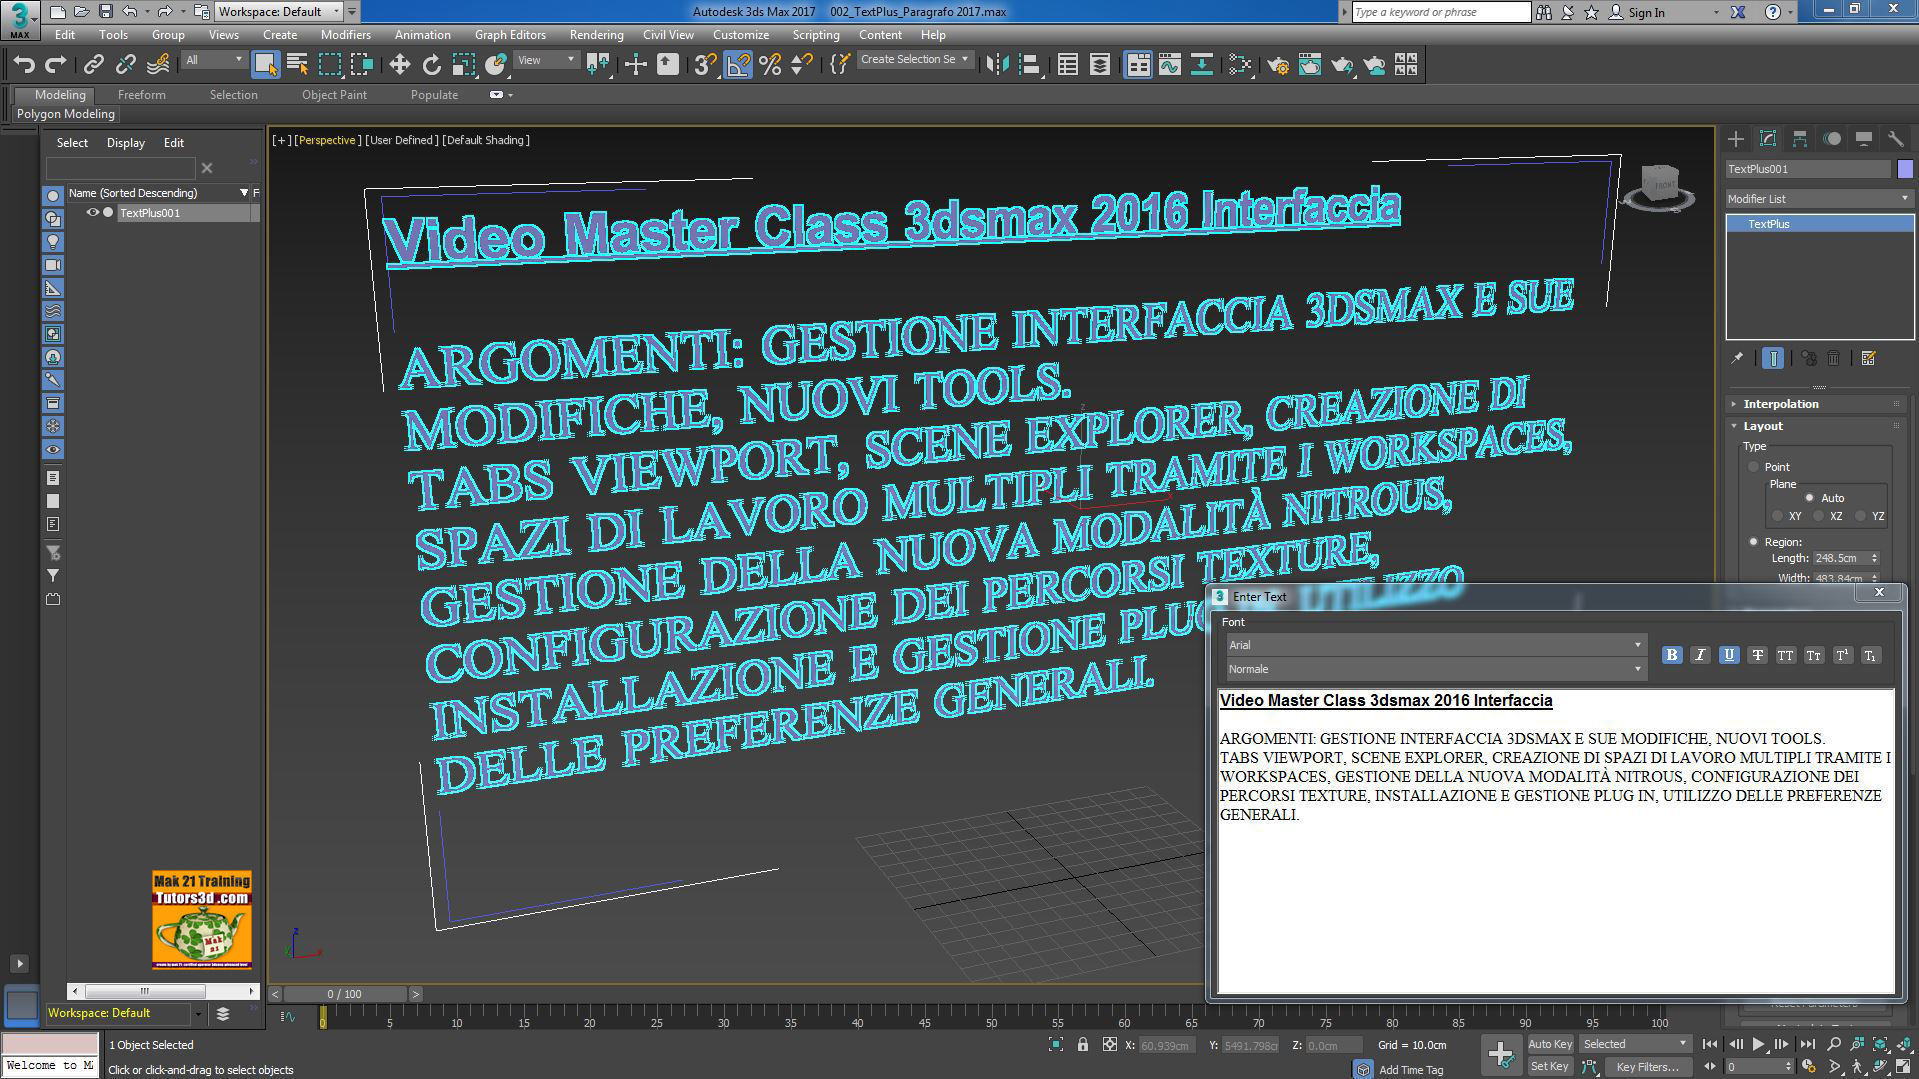Select the Auto plane radio button

click(x=1809, y=498)
